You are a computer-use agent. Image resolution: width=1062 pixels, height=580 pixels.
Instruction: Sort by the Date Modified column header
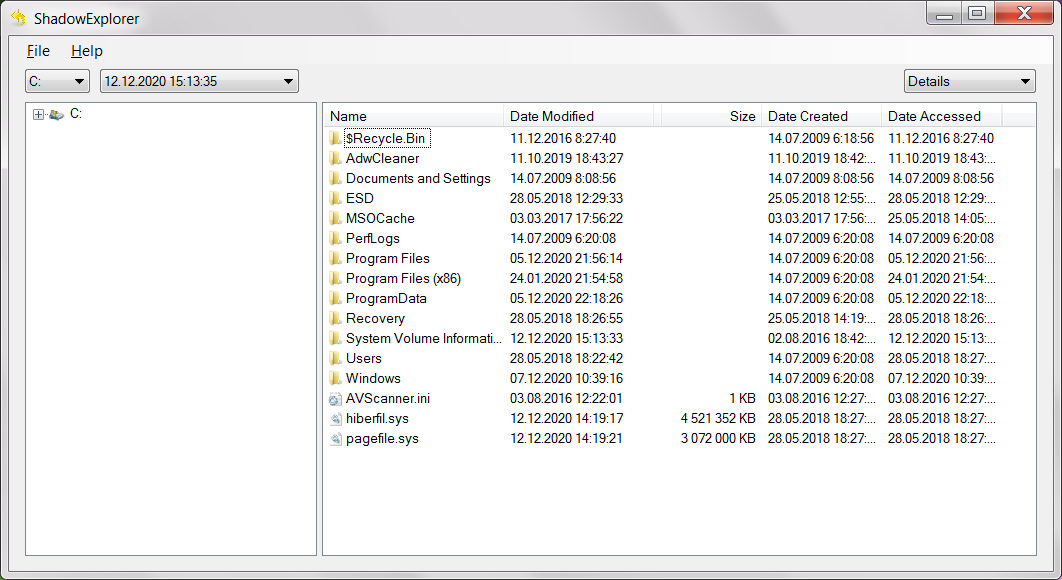pyautogui.click(x=580, y=116)
